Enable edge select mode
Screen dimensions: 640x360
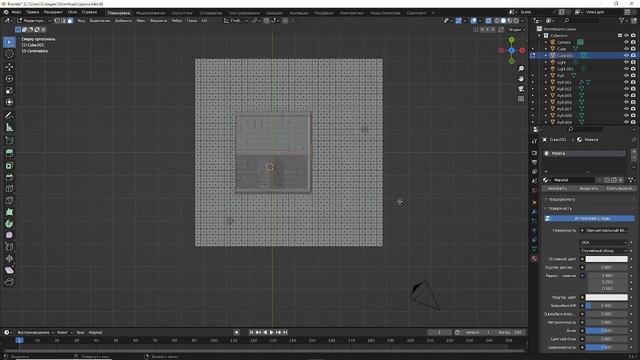[64, 20]
